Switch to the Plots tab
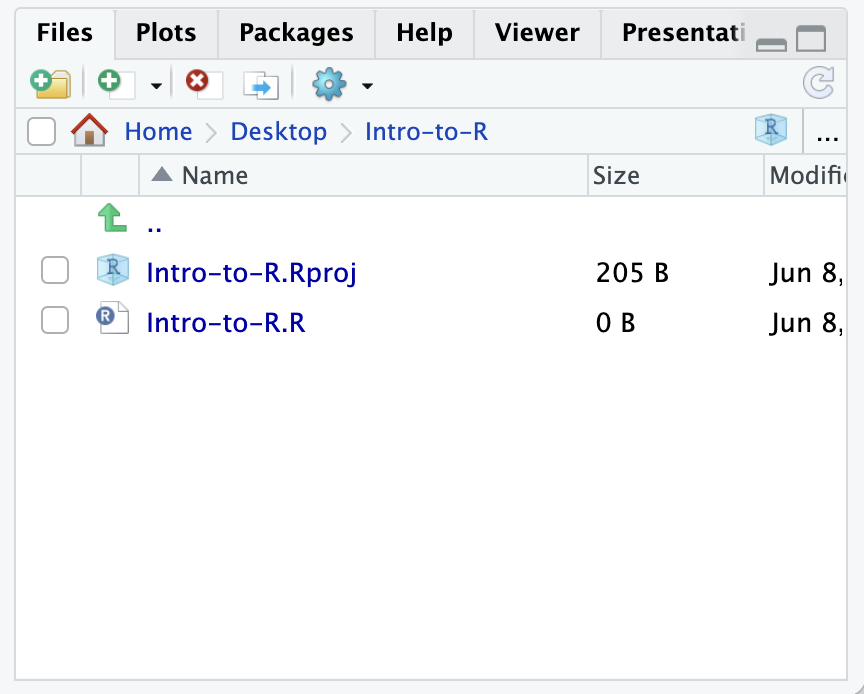Viewport: 864px width, 694px height. point(165,32)
